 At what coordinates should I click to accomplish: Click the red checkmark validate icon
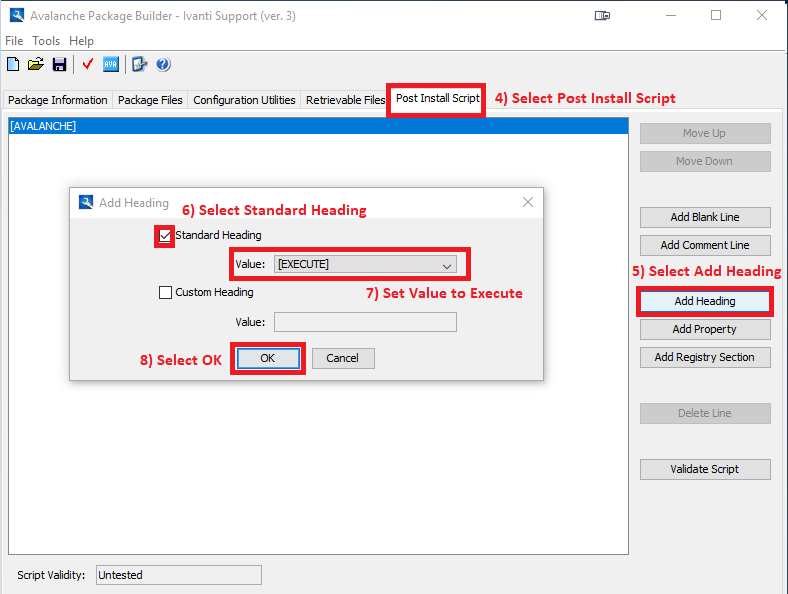coord(88,64)
